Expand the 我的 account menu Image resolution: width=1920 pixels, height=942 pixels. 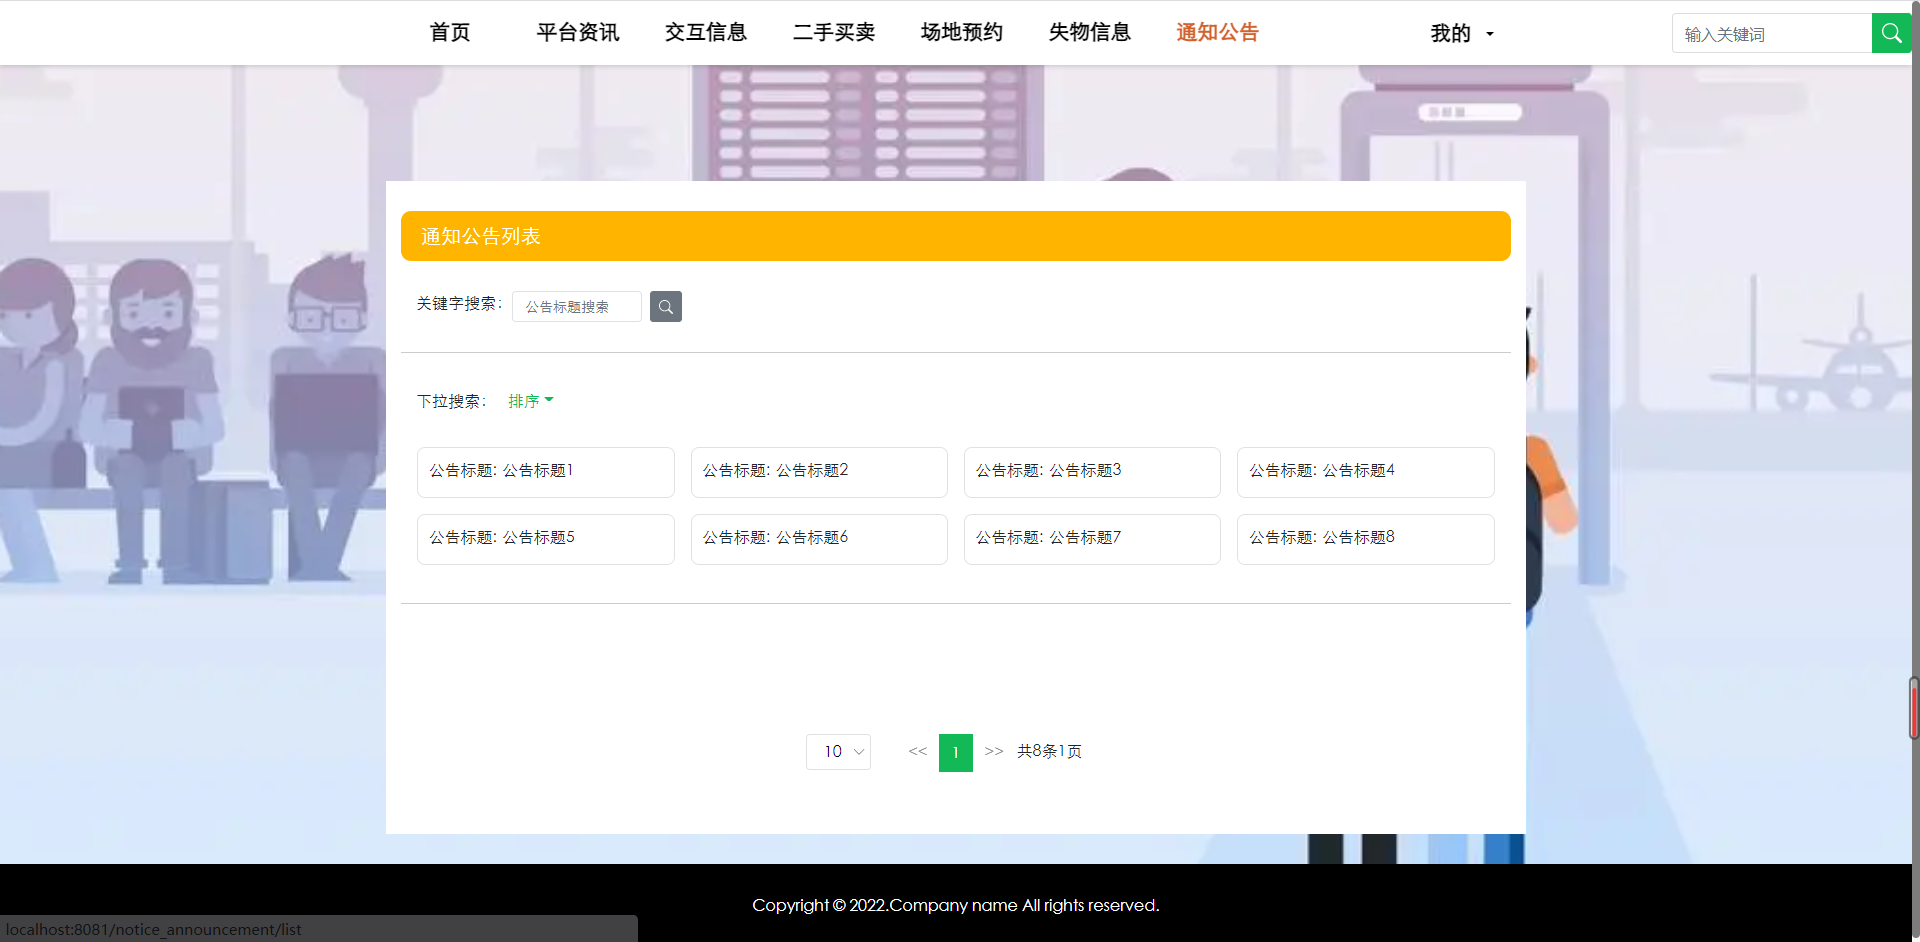coord(1460,32)
